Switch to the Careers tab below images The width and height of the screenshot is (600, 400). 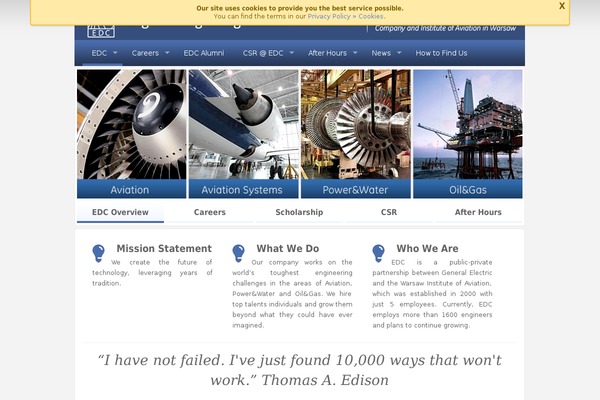click(x=210, y=212)
